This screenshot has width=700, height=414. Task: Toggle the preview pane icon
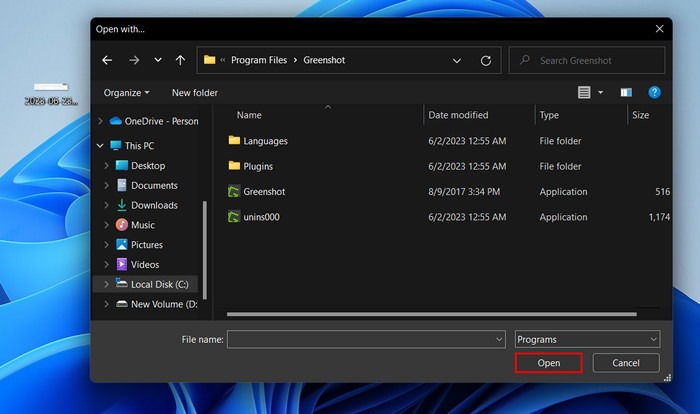point(626,92)
